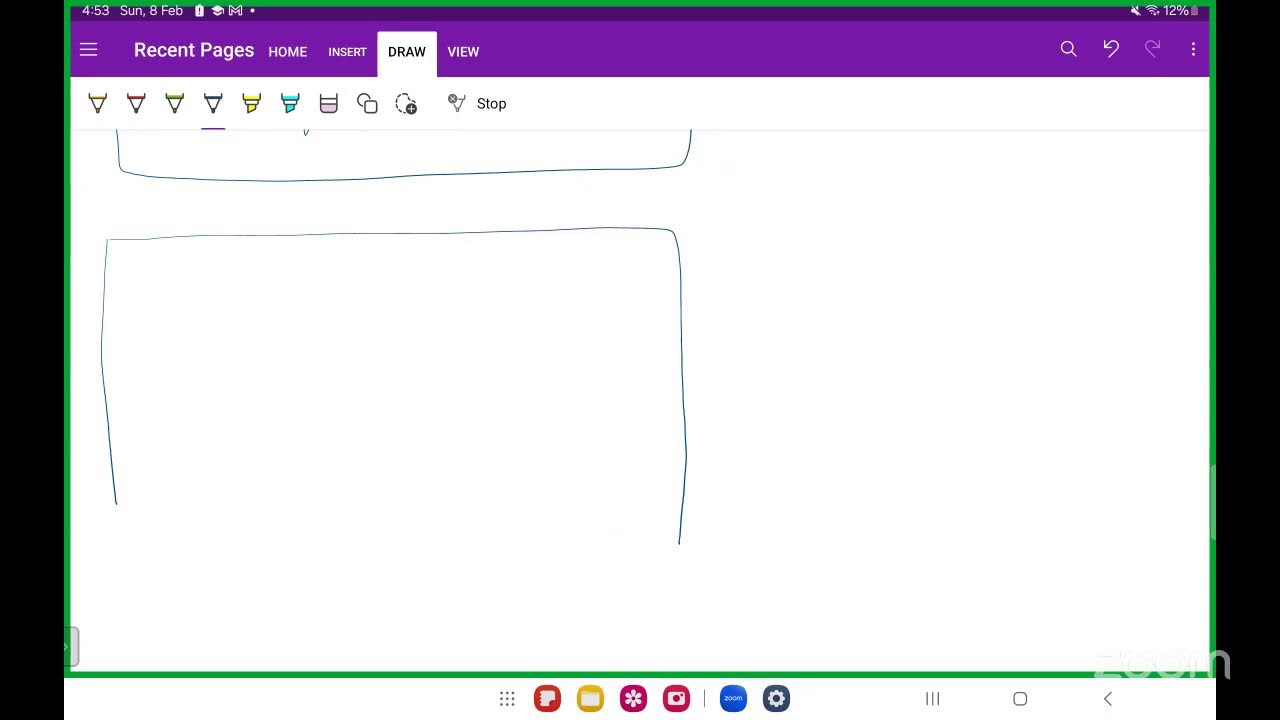The width and height of the screenshot is (1280, 720).
Task: Open the yellow My Files app
Action: (590, 699)
